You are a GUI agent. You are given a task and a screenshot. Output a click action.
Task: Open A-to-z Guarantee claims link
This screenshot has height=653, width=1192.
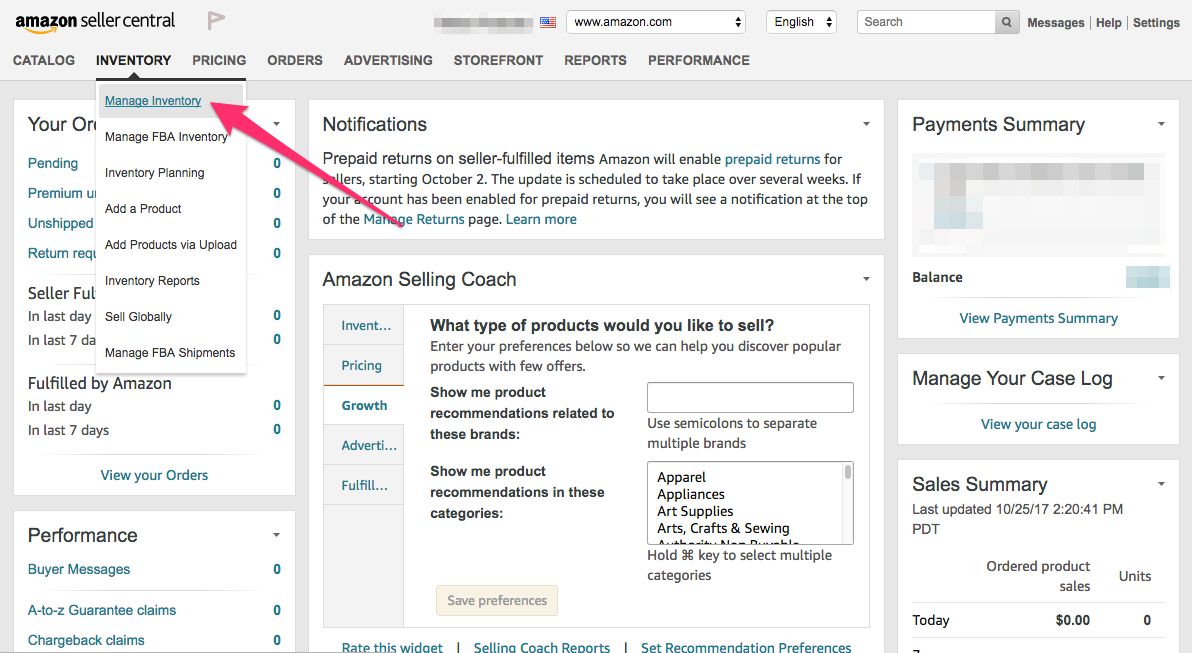click(x=102, y=610)
